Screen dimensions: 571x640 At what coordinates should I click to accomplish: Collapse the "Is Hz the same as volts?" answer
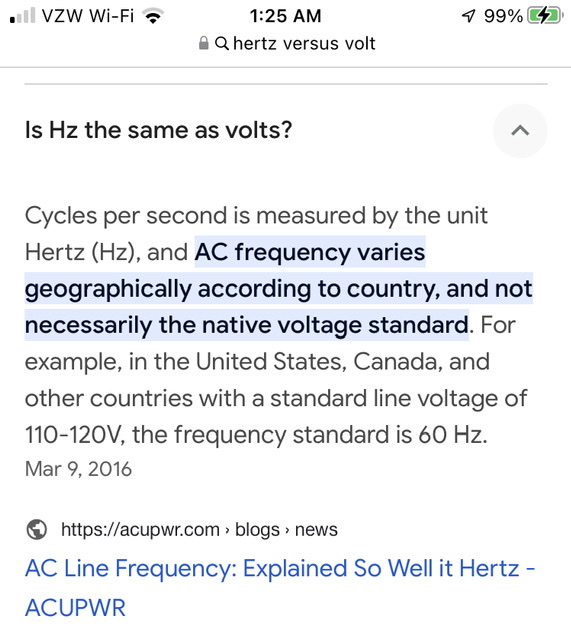point(520,131)
